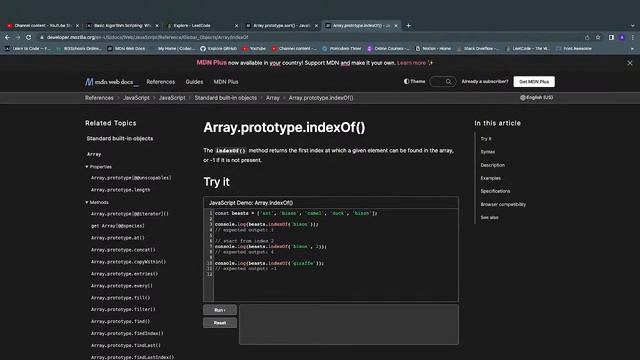Click the search magnifier icon

pos(449,82)
